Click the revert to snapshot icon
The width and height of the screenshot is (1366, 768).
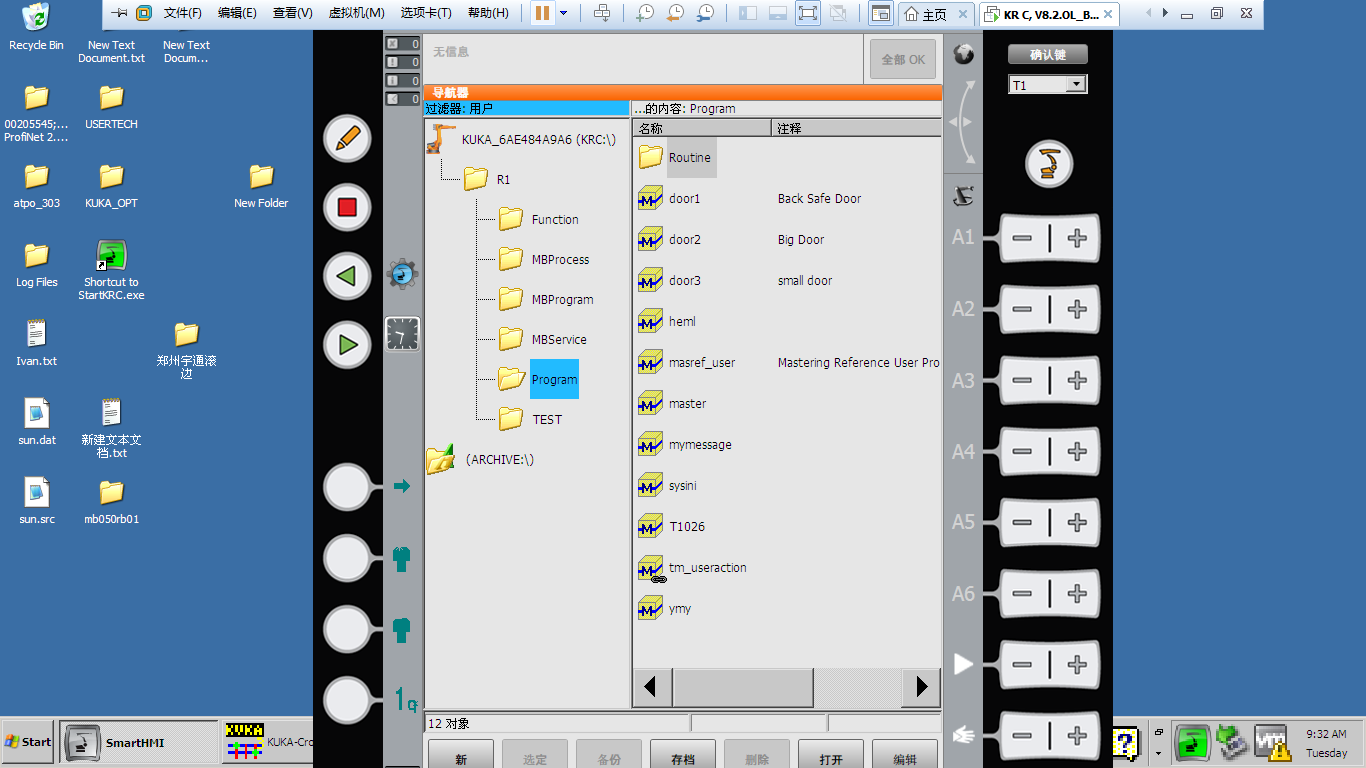(x=676, y=13)
